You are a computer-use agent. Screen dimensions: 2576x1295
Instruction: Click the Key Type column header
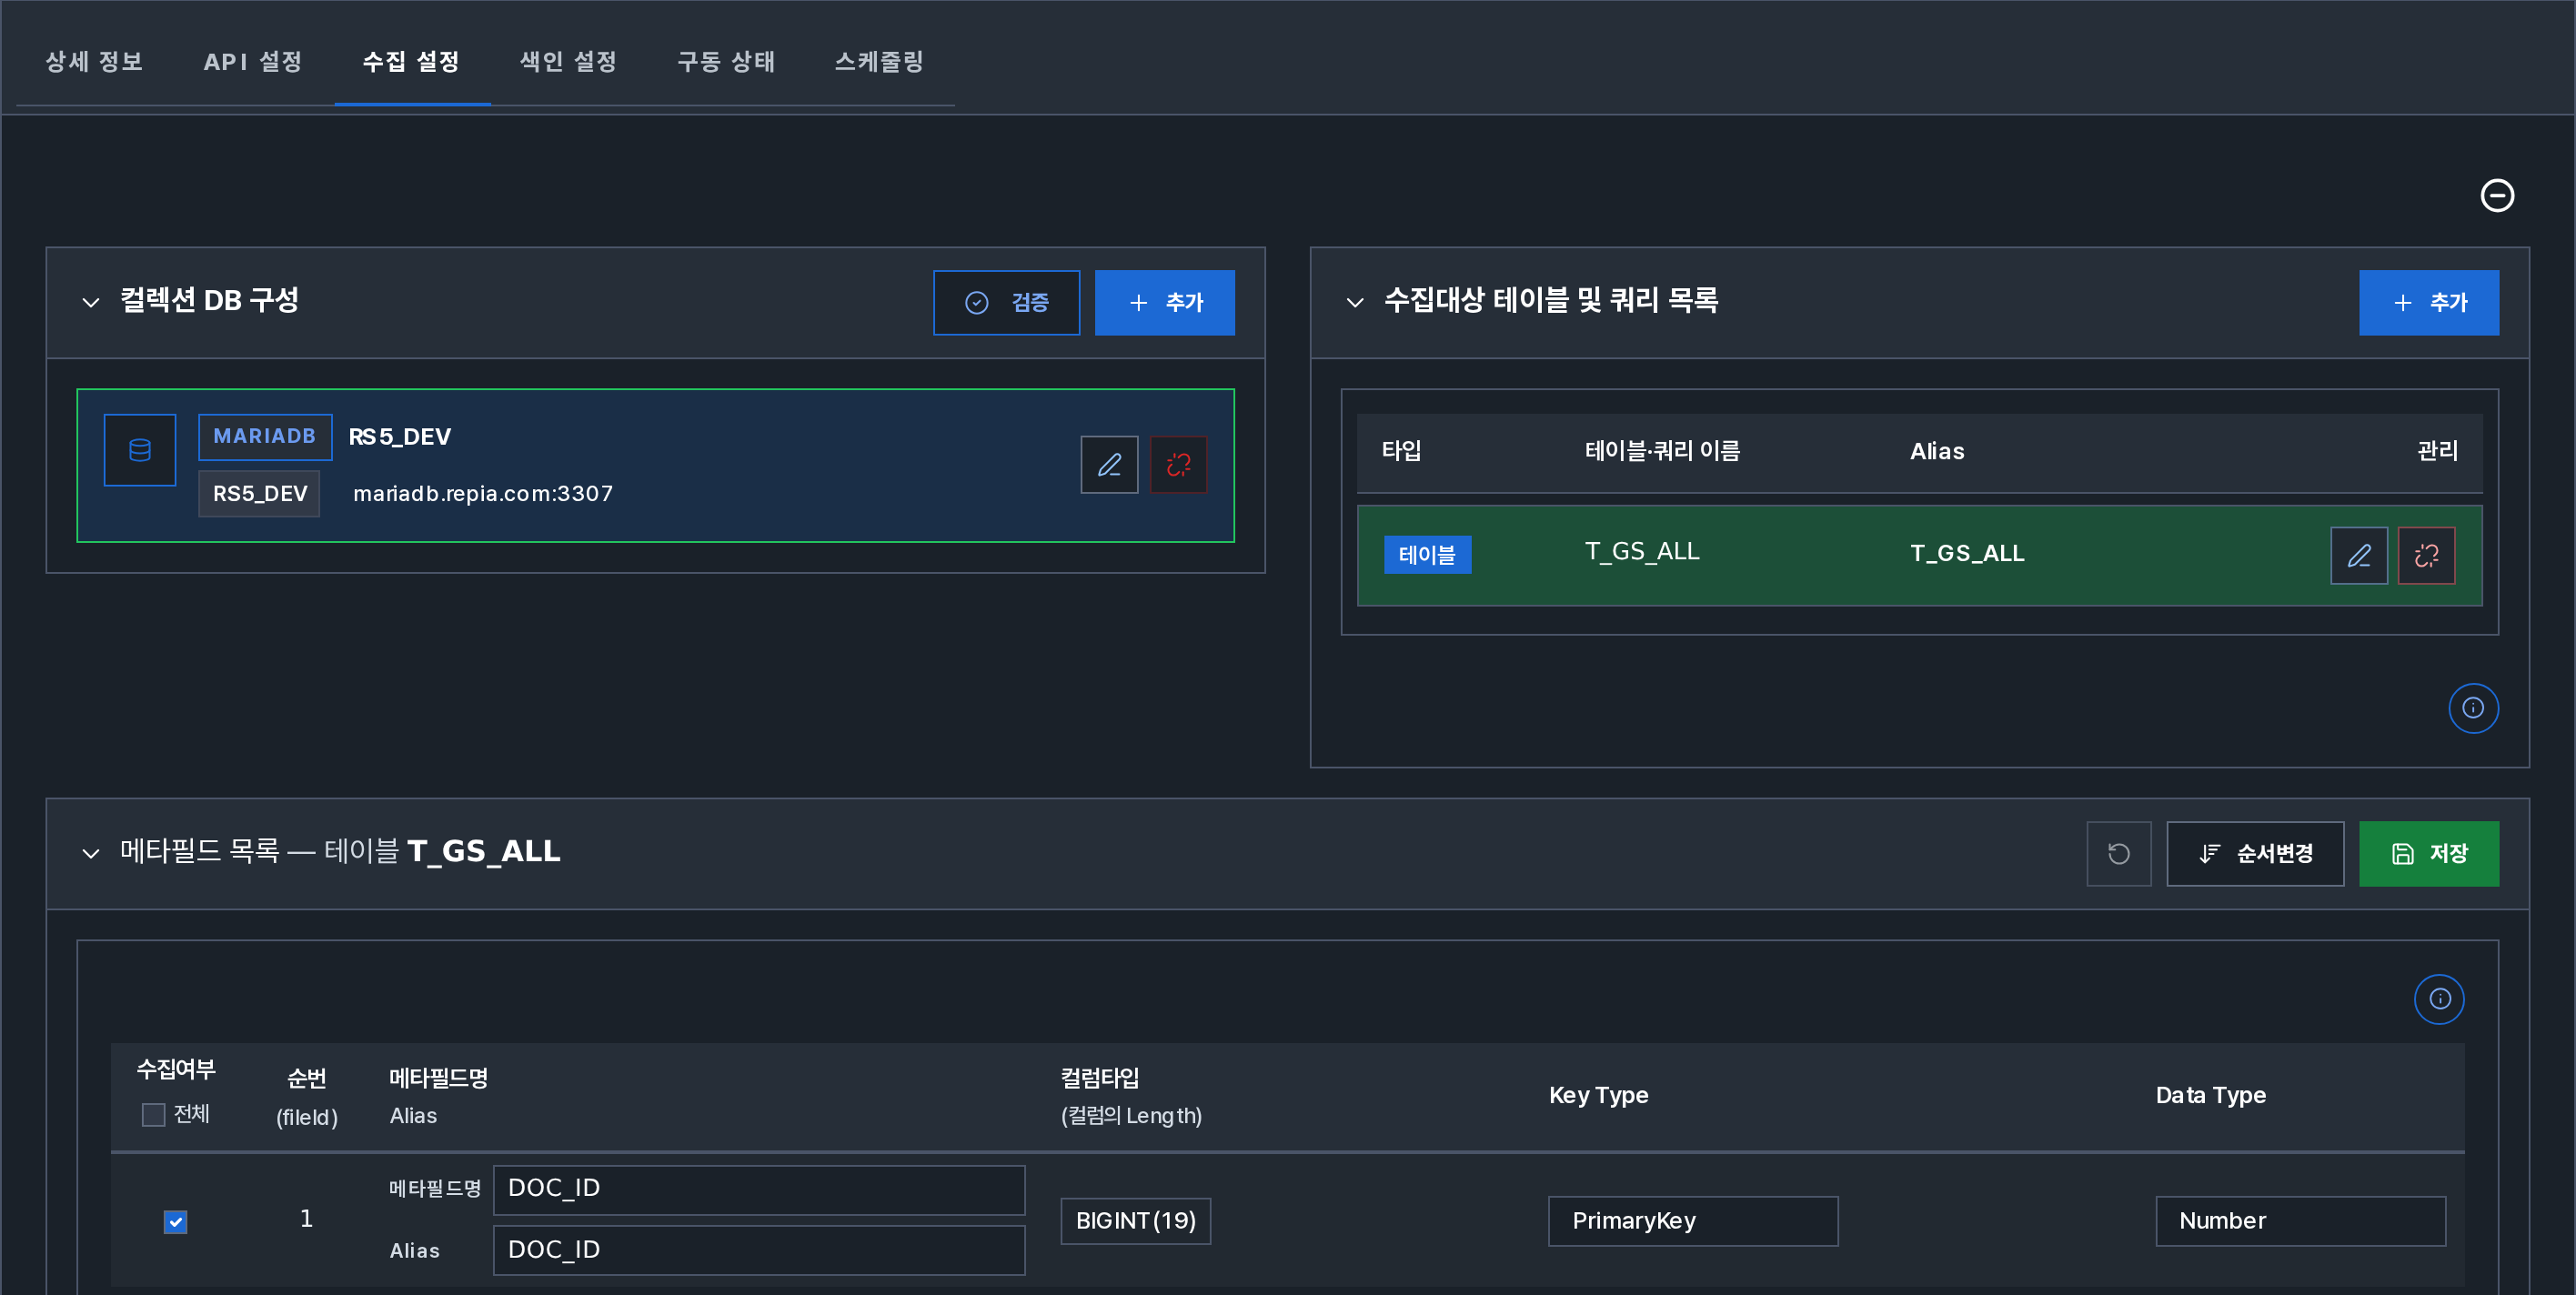click(1598, 1095)
